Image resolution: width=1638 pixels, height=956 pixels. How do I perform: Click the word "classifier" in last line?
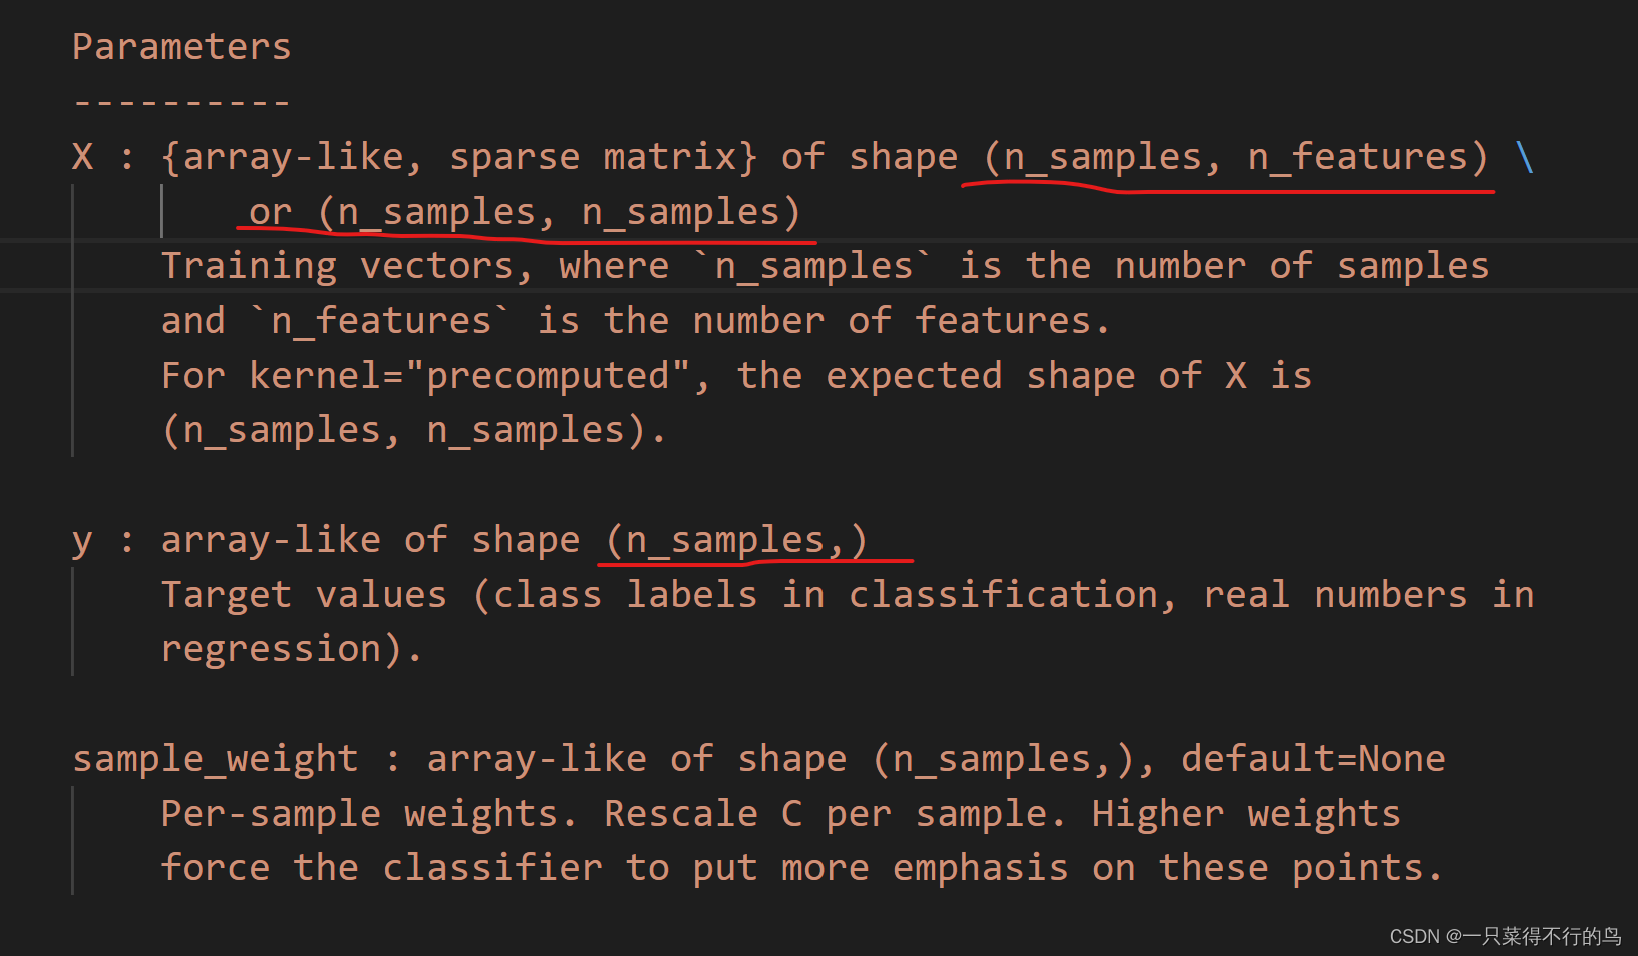(x=492, y=868)
